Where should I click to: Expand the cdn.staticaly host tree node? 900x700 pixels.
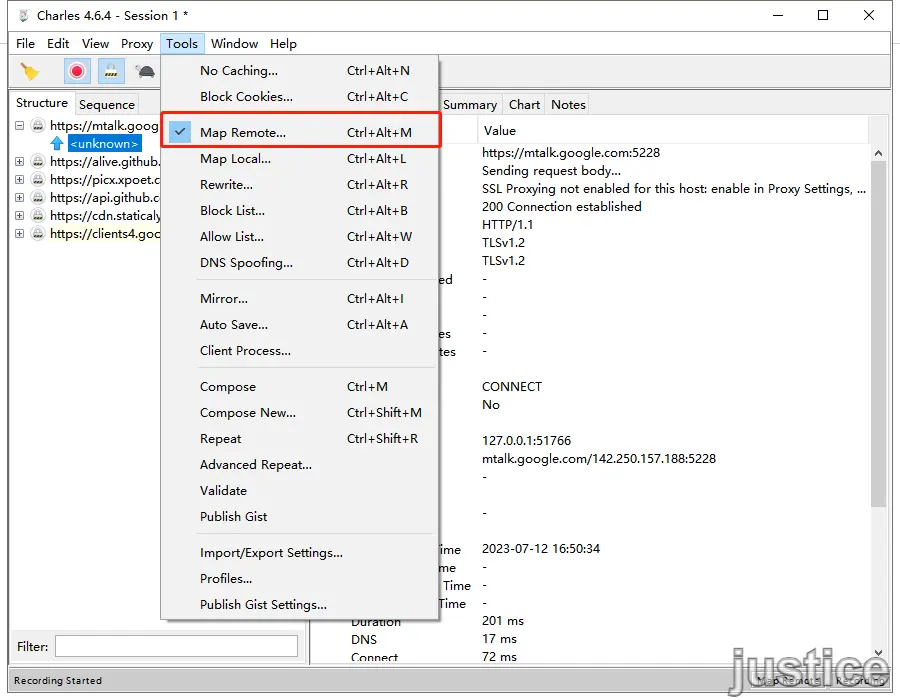20,215
